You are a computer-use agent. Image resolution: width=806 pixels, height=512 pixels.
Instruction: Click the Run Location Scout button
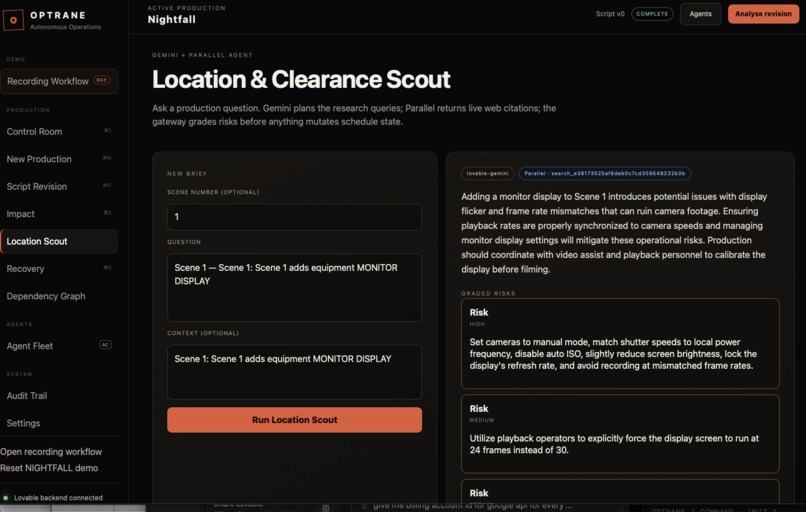pos(295,420)
